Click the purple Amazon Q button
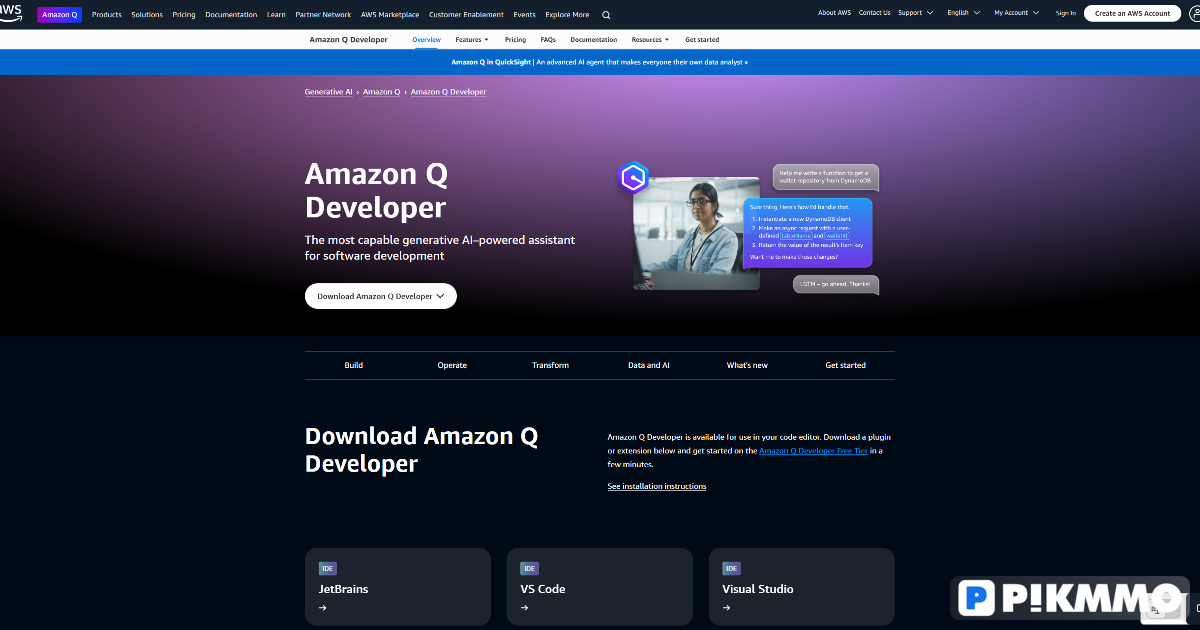The height and width of the screenshot is (630, 1200). pos(60,15)
